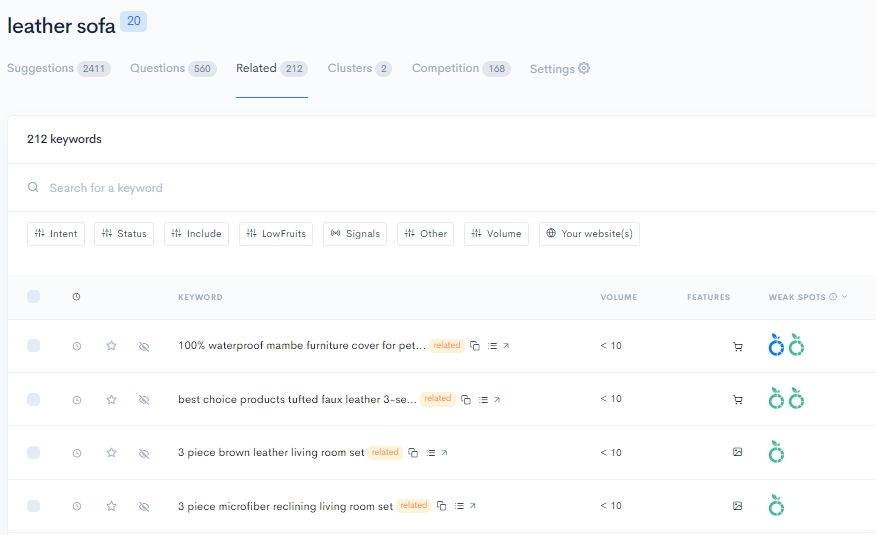Open the Intent filter
This screenshot has height=535, width=876.
(x=56, y=233)
